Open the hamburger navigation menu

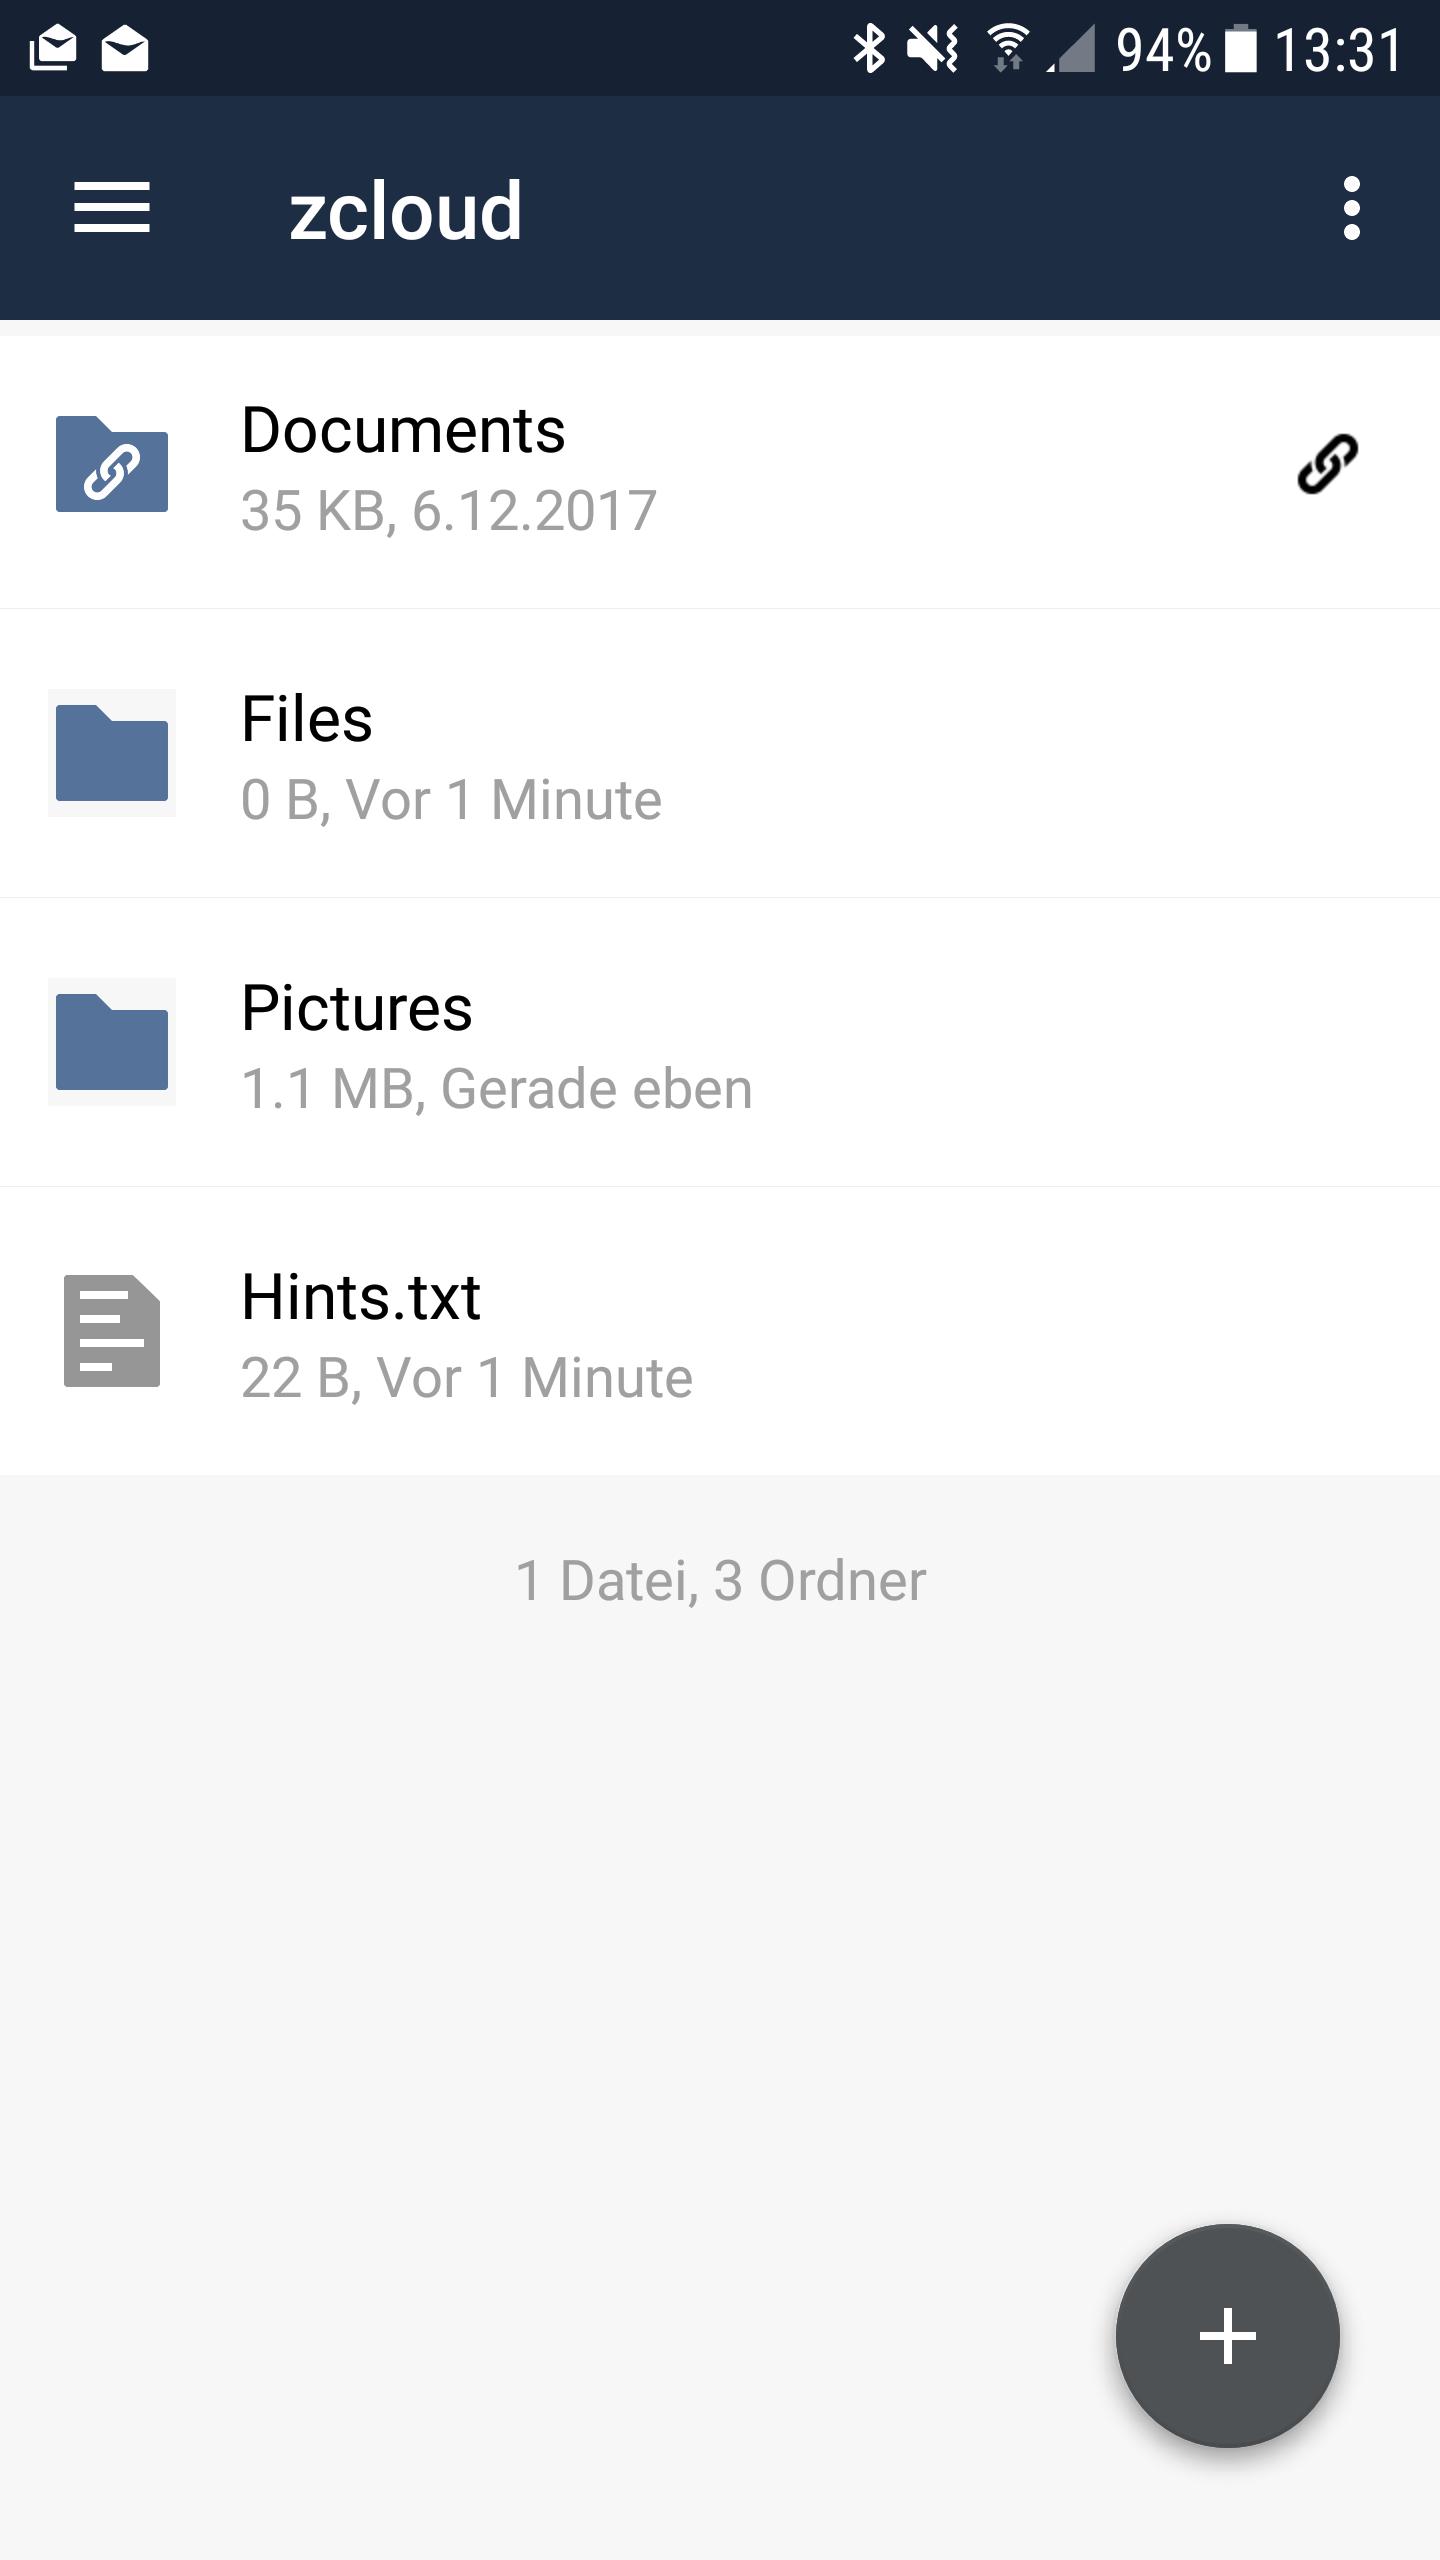(112, 208)
